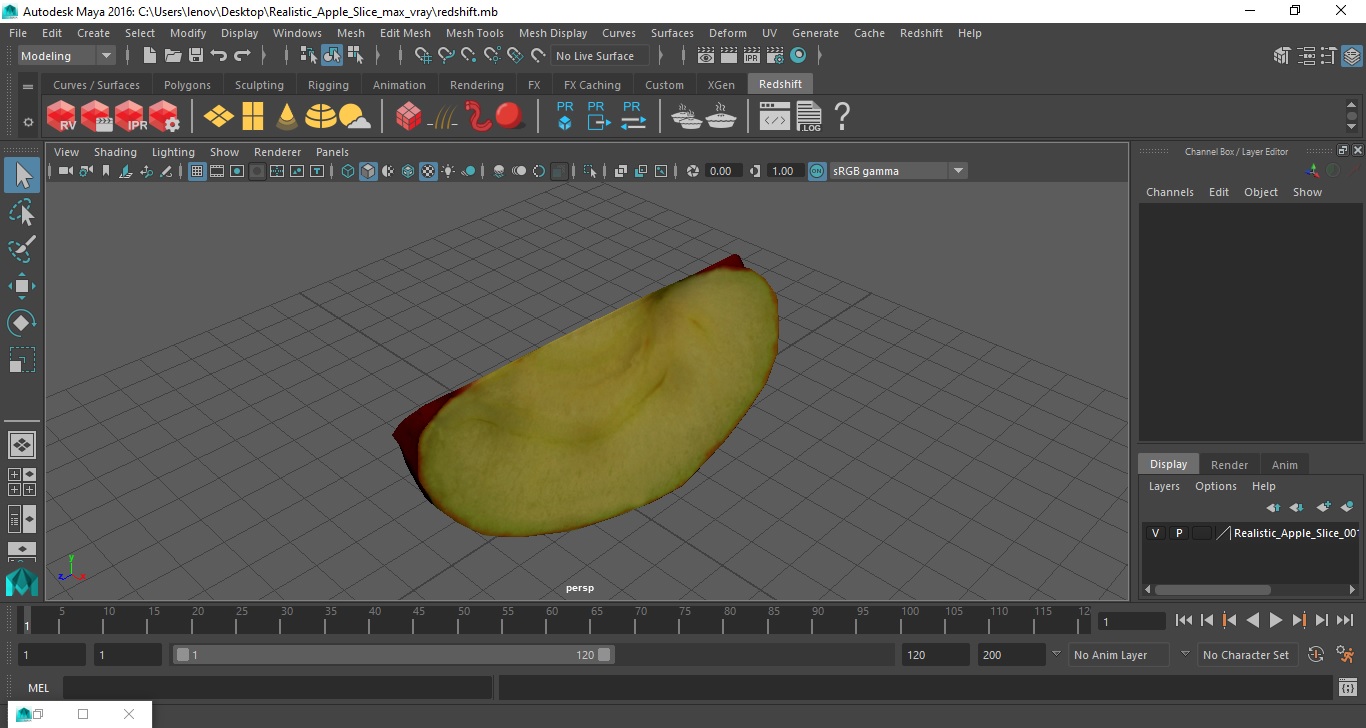Screen dimensions: 1366x728
Task: Toggle layer visibility V for Realistic_Apple_Slice
Action: 1156,533
